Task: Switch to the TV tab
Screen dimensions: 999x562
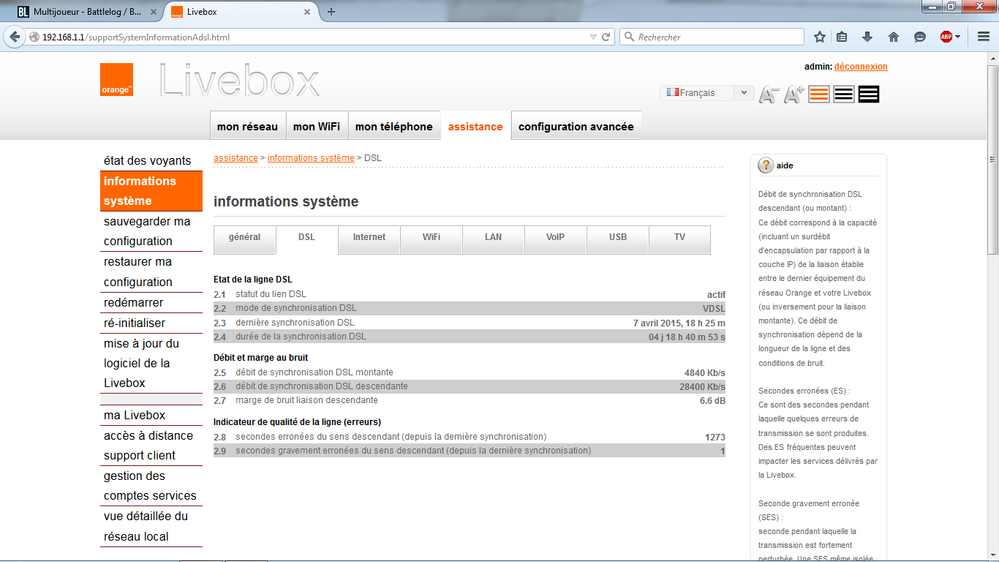Action: point(680,238)
